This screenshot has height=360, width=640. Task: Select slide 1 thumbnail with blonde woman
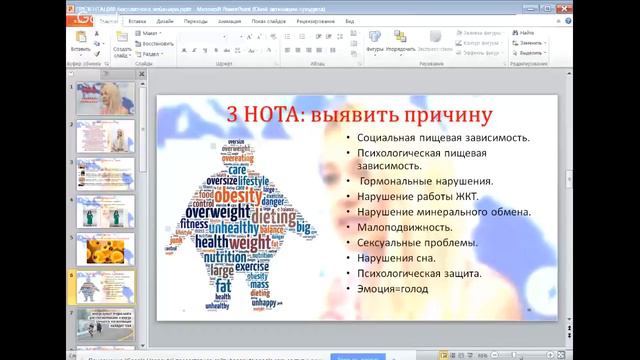[105, 98]
